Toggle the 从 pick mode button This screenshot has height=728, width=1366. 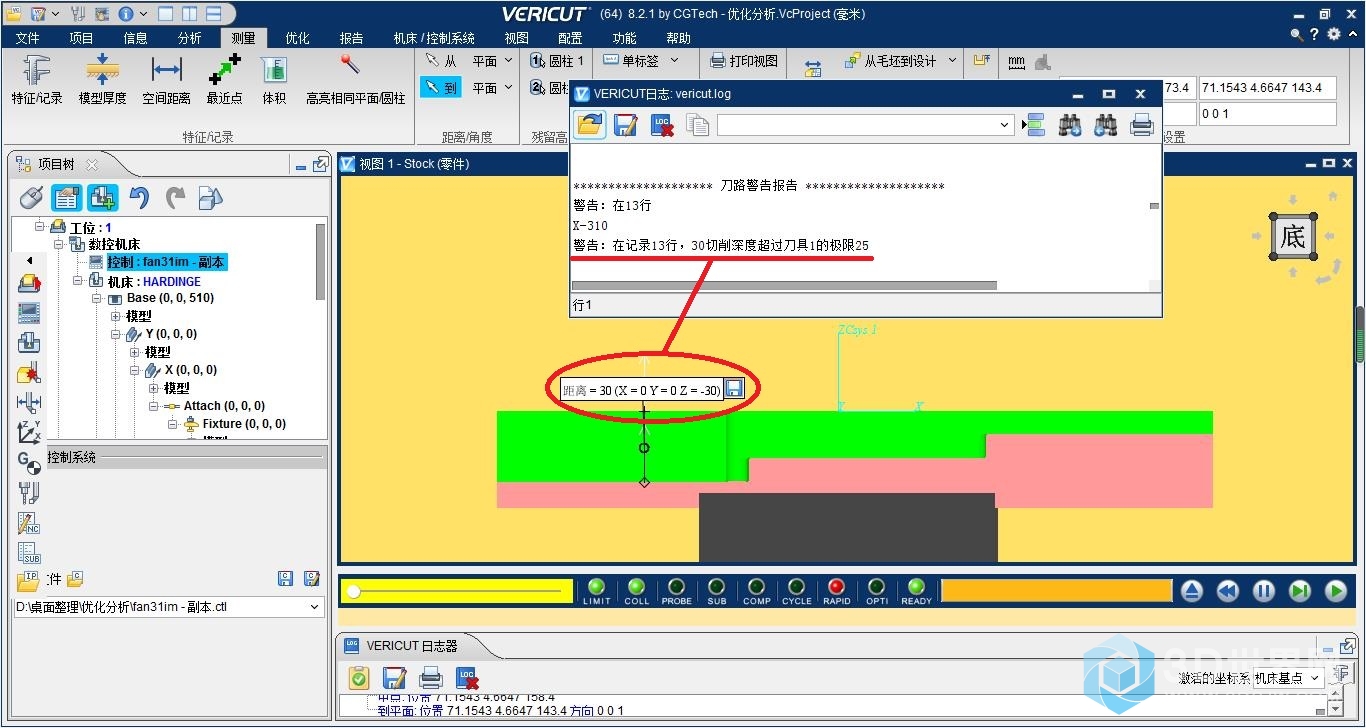pos(441,61)
